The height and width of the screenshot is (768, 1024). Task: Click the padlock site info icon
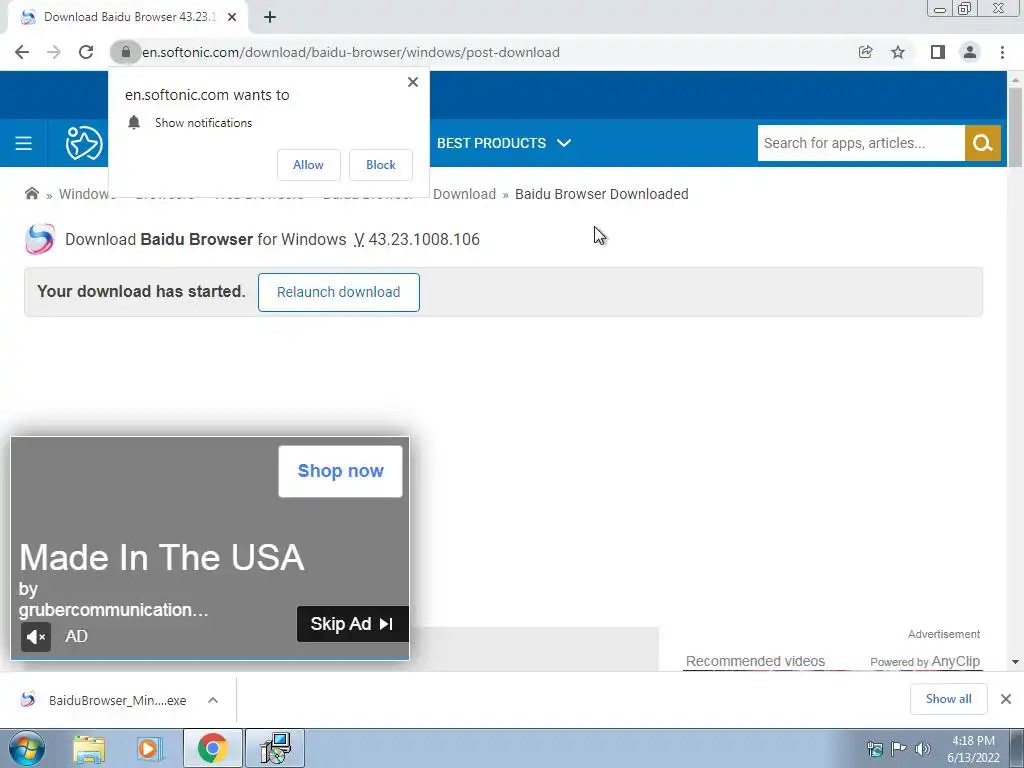[x=125, y=52]
